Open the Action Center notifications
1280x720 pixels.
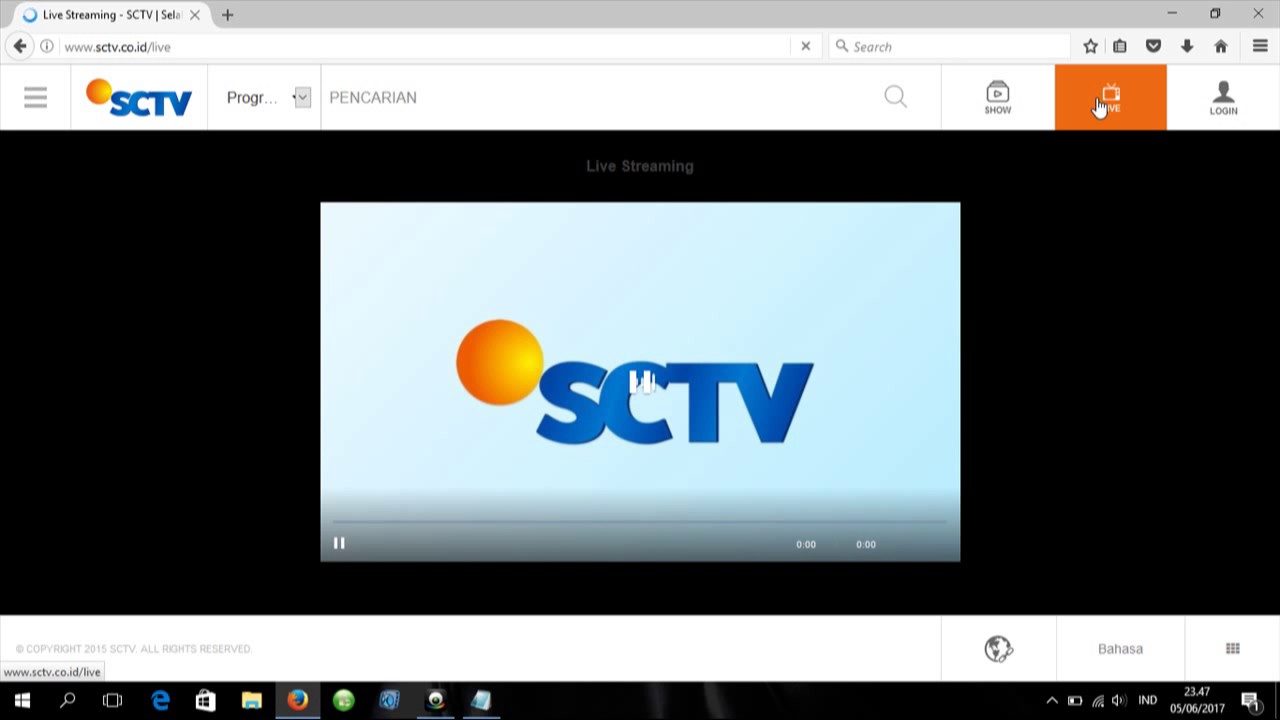(x=1250, y=701)
